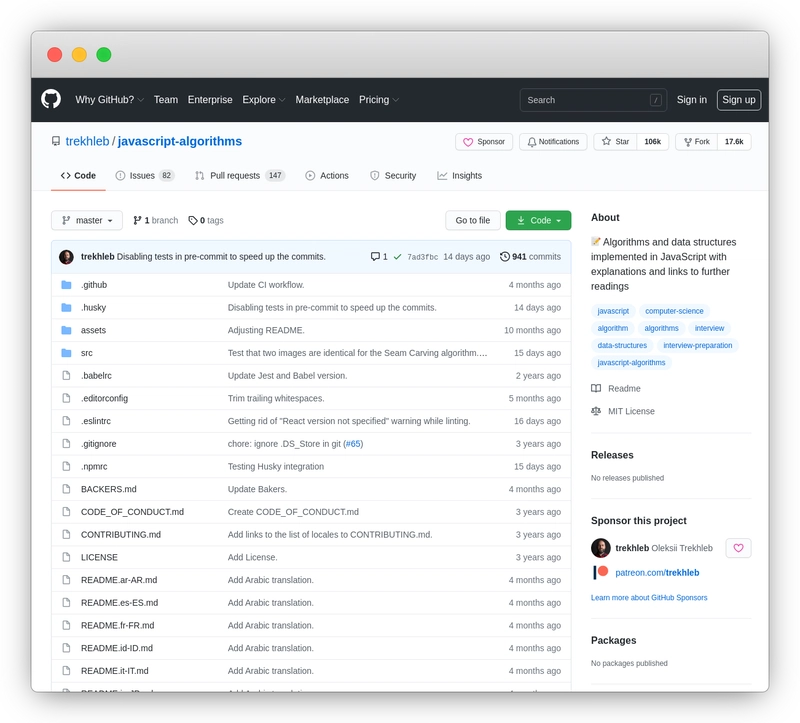800x723 pixels.
Task: Switch to the Insights tab
Action: pyautogui.click(x=459, y=176)
